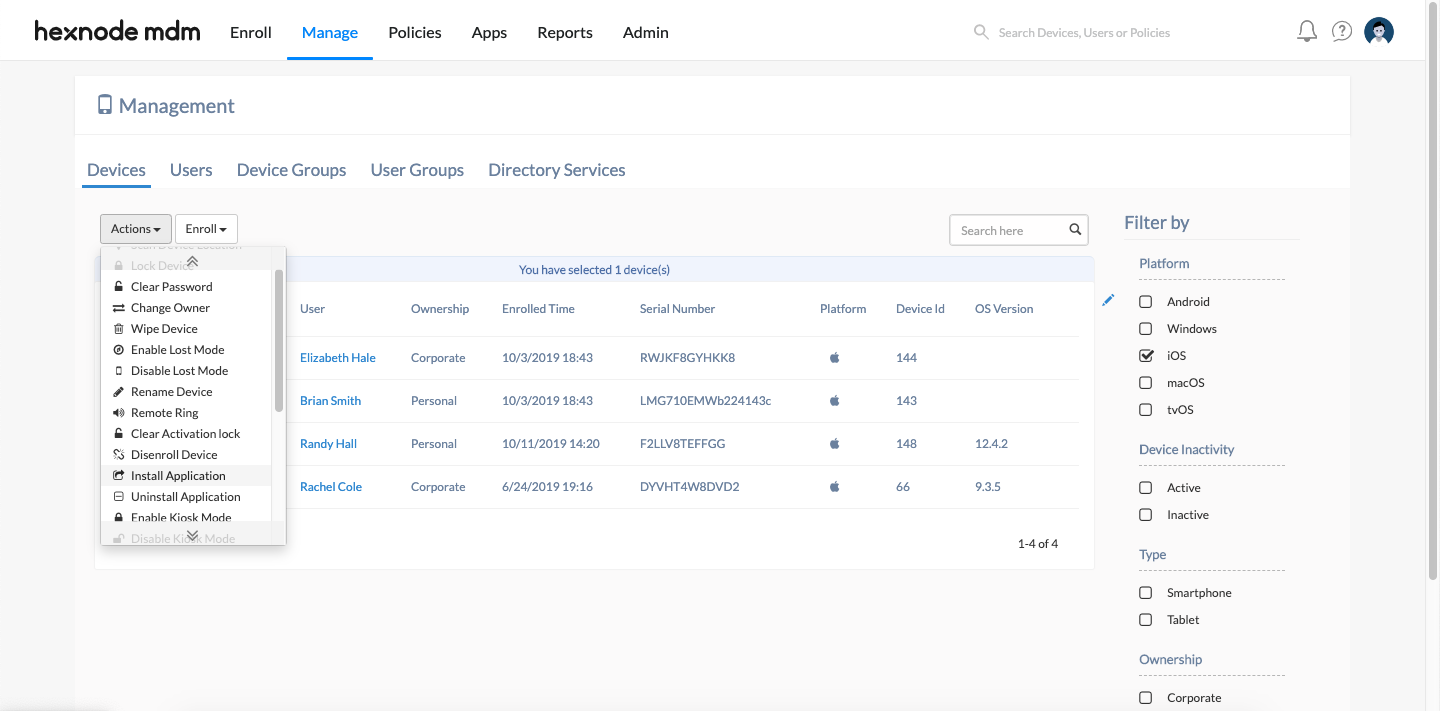Image resolution: width=1440 pixels, height=711 pixels.
Task: Click the Clear Password lock icon
Action: (119, 287)
